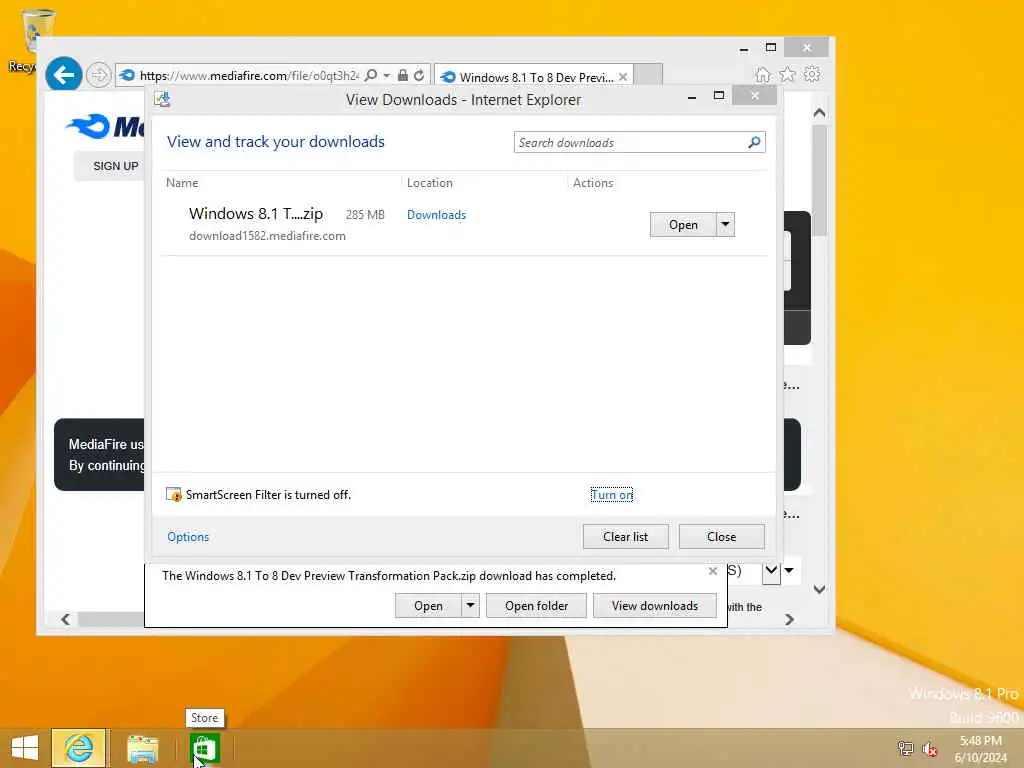Select the Windows 8.1 T....zip download entry
Image resolution: width=1024 pixels, height=768 pixels.
click(464, 224)
